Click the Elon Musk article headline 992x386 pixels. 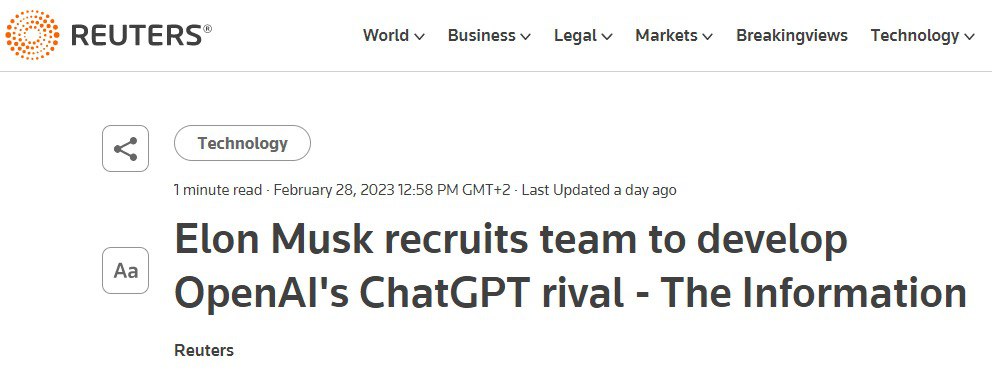[x=570, y=266]
